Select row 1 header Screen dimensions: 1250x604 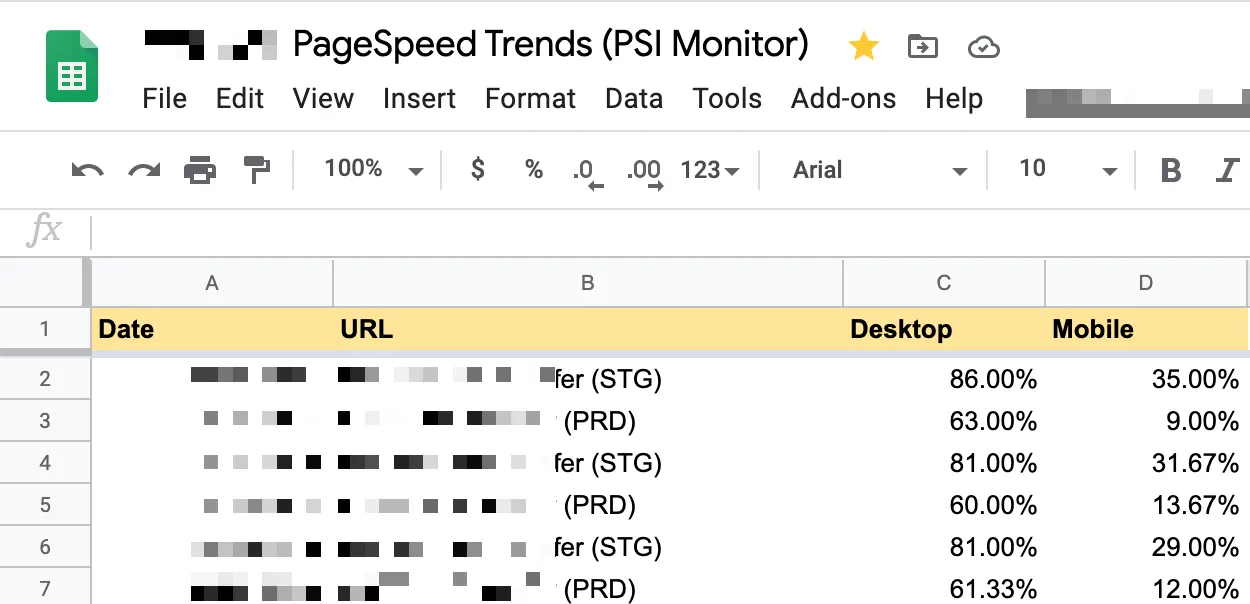coord(45,329)
